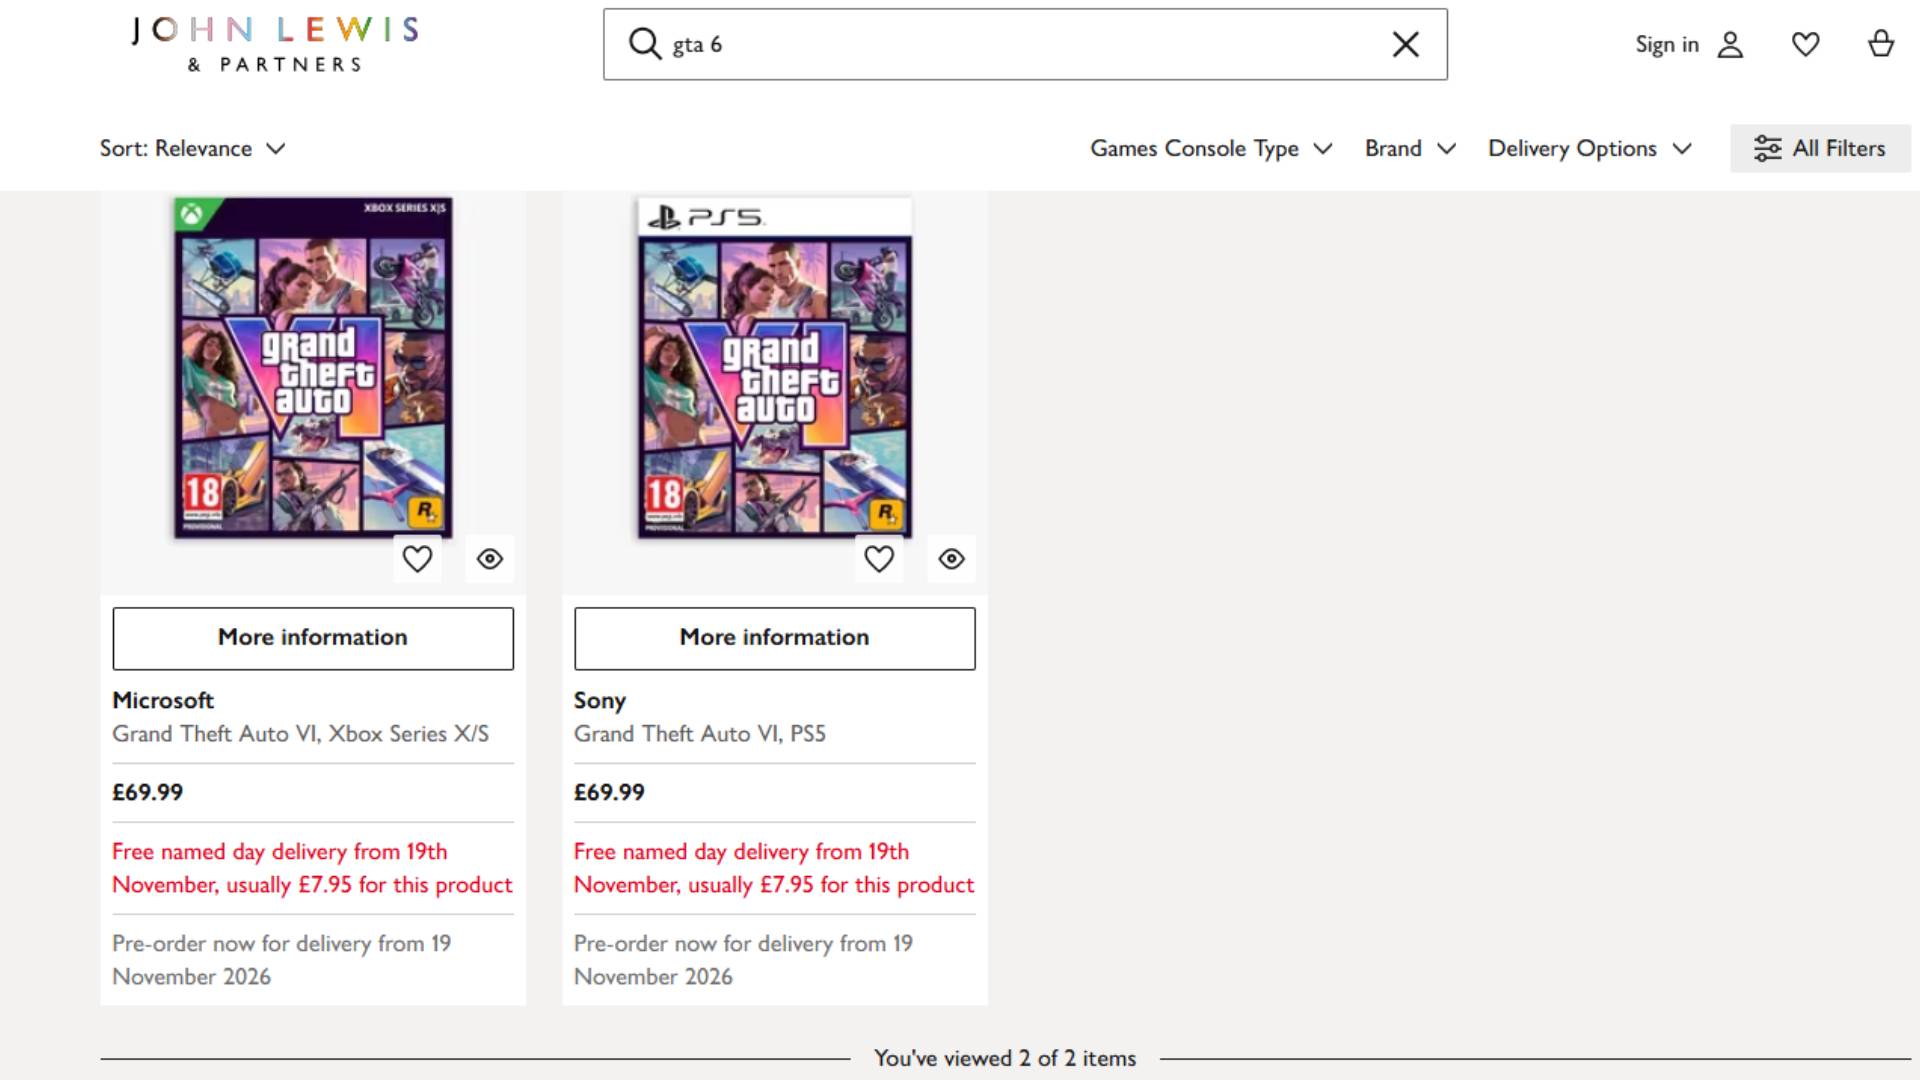
Task: Click the Delivery Options chevron arrow
Action: click(1682, 149)
